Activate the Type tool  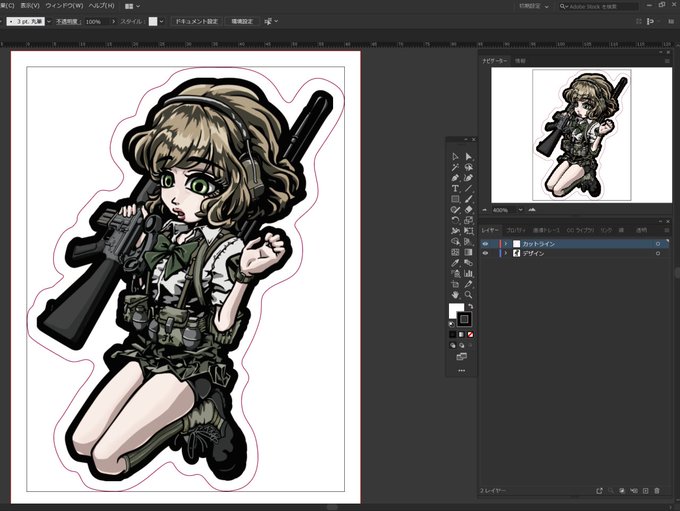[455, 188]
